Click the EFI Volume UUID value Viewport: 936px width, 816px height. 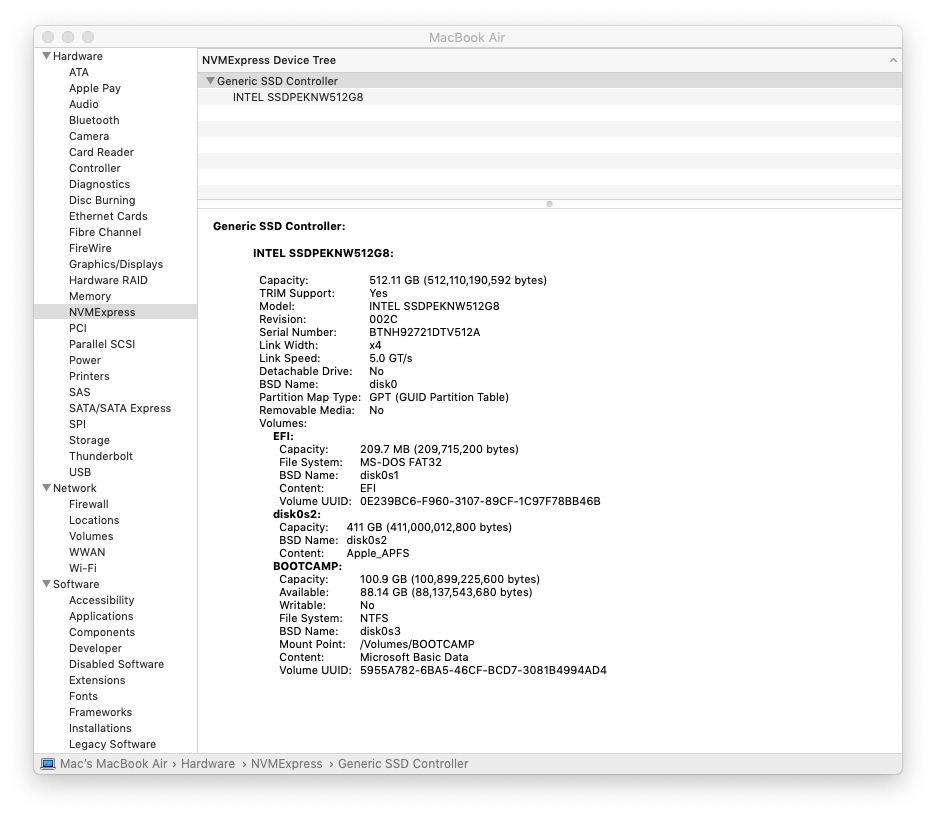(x=480, y=501)
